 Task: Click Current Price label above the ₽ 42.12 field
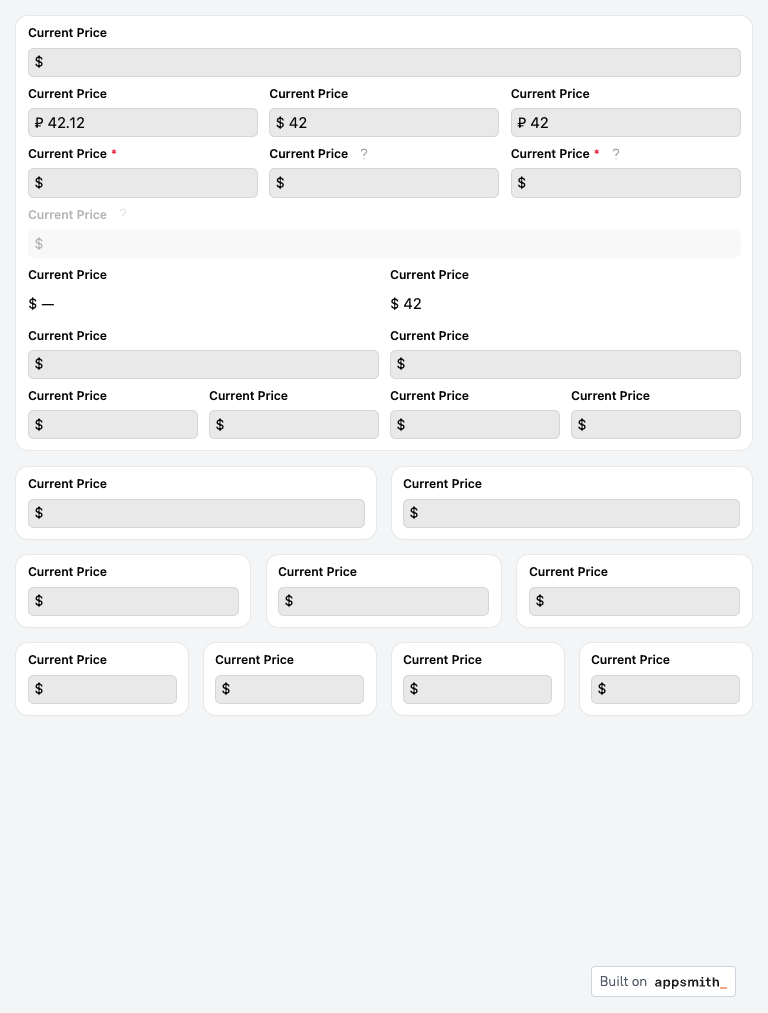[x=67, y=94]
